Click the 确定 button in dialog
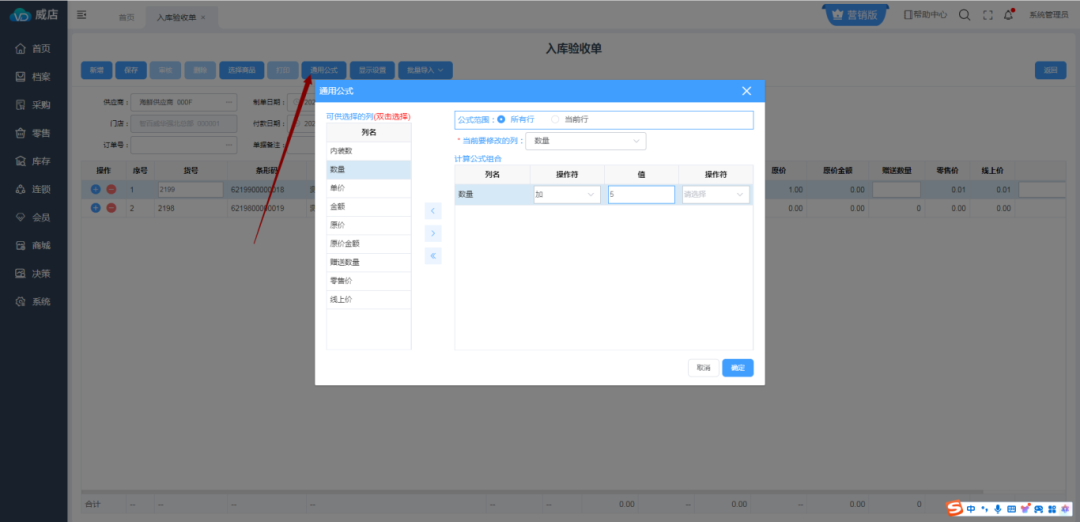This screenshot has width=1080, height=522. click(738, 368)
